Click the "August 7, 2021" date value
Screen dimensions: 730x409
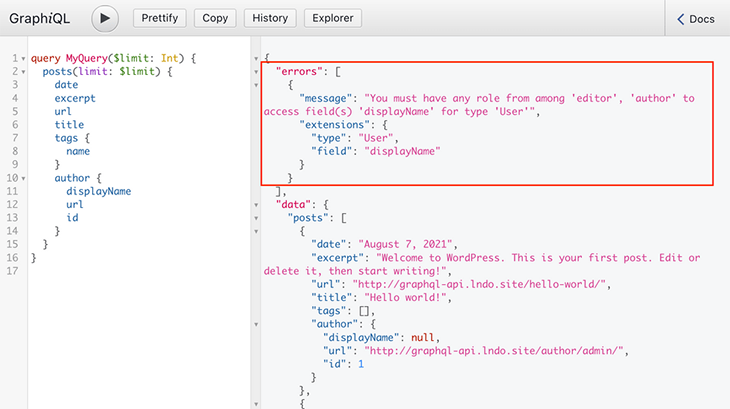coord(405,244)
